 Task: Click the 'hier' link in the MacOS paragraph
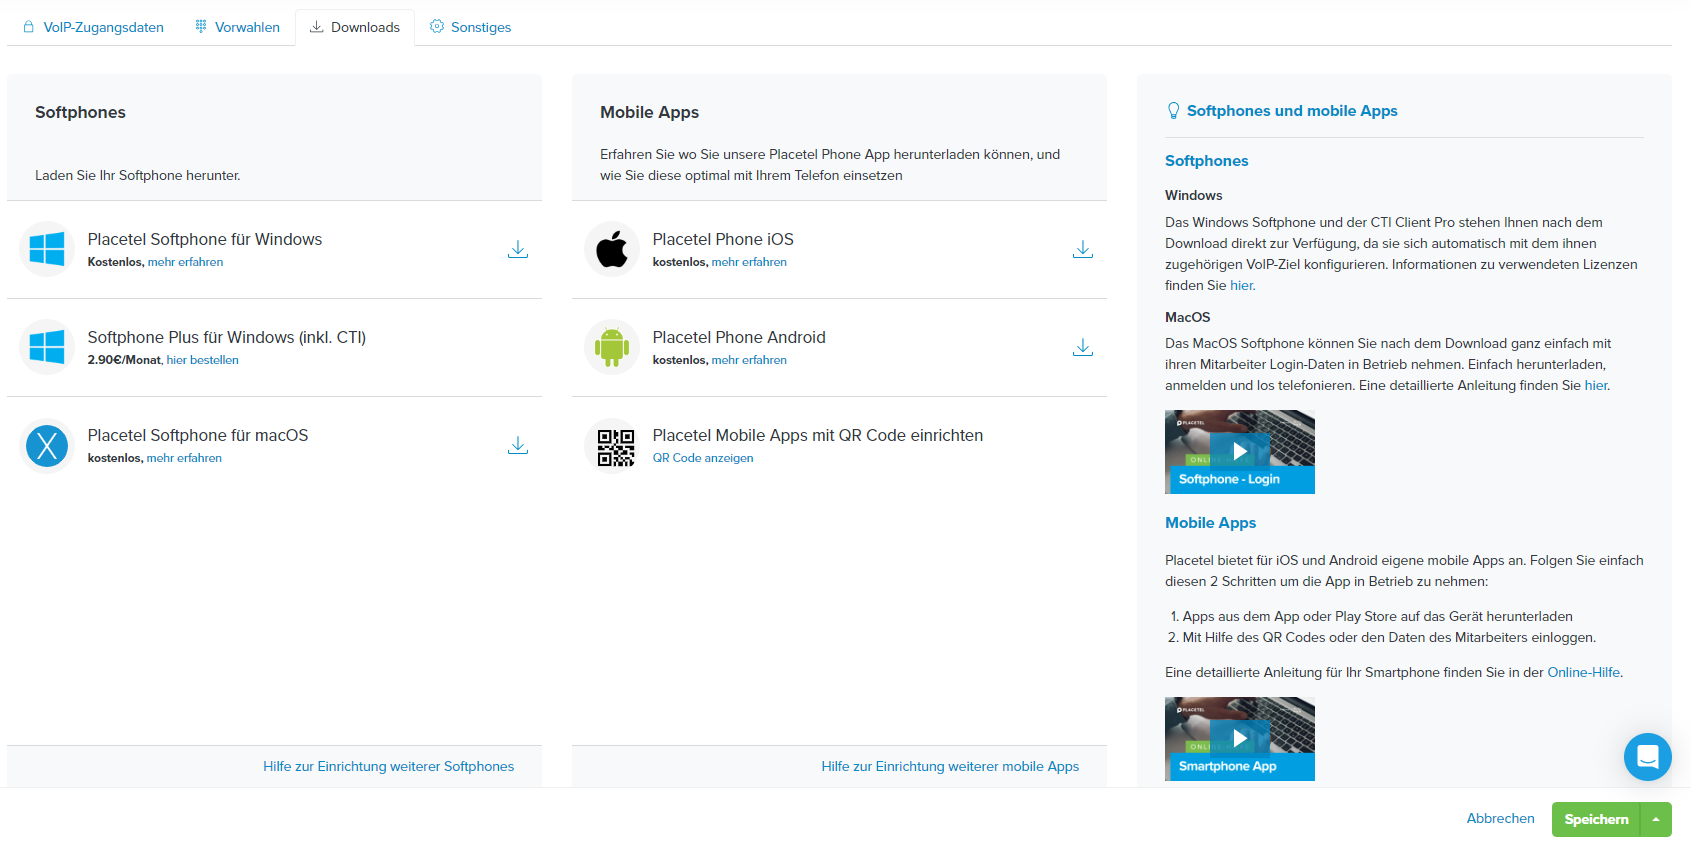click(x=1596, y=385)
